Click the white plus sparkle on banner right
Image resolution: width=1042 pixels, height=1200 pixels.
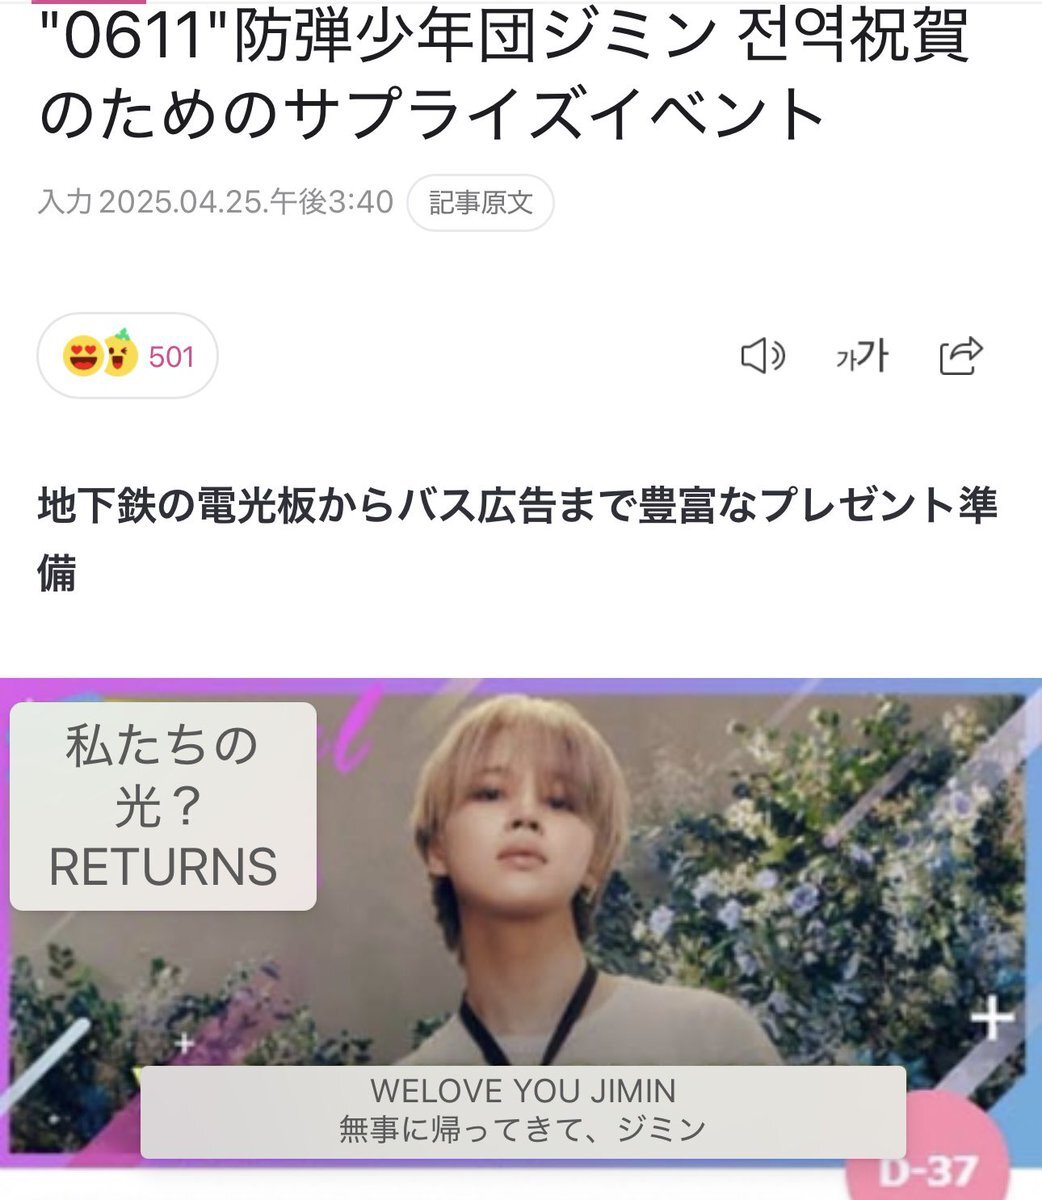(x=992, y=1020)
